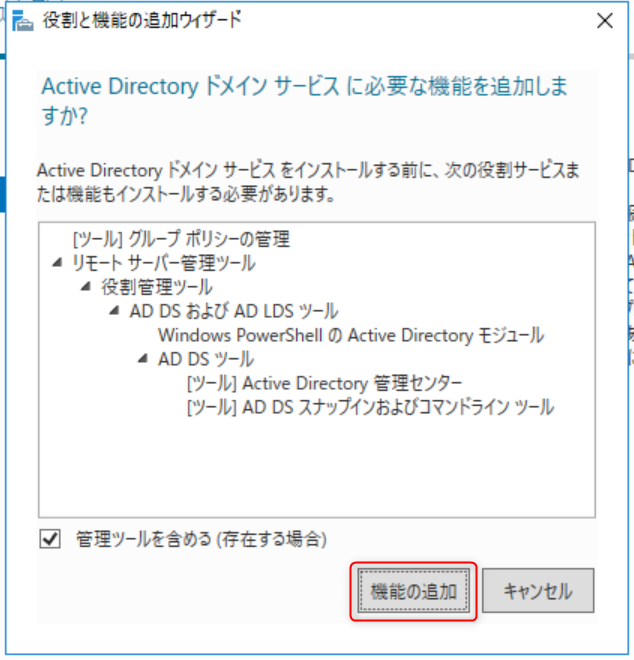Collapse リモート サーバー管理ツール node
634x660 pixels.
point(57,263)
